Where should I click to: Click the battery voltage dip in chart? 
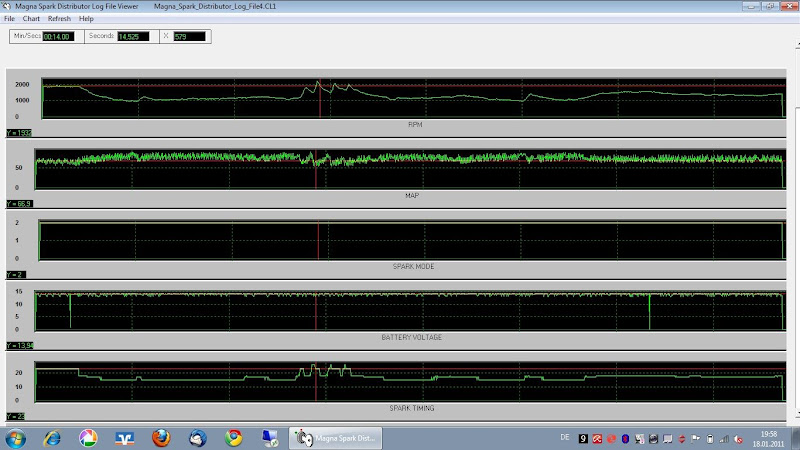(70, 315)
